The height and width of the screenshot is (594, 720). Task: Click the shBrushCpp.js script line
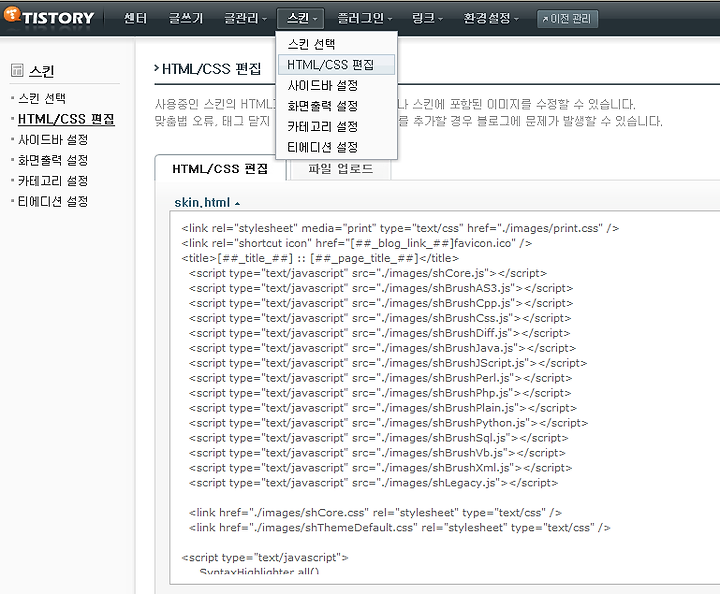click(381, 303)
